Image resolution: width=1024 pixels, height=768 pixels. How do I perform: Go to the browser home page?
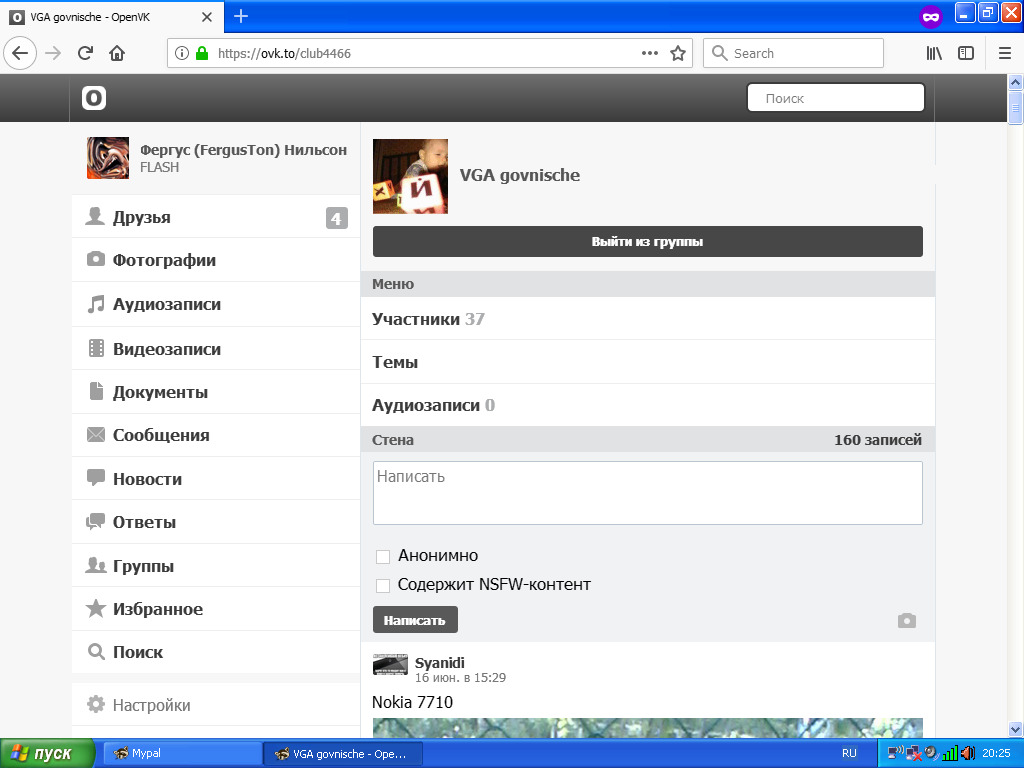tap(117, 53)
